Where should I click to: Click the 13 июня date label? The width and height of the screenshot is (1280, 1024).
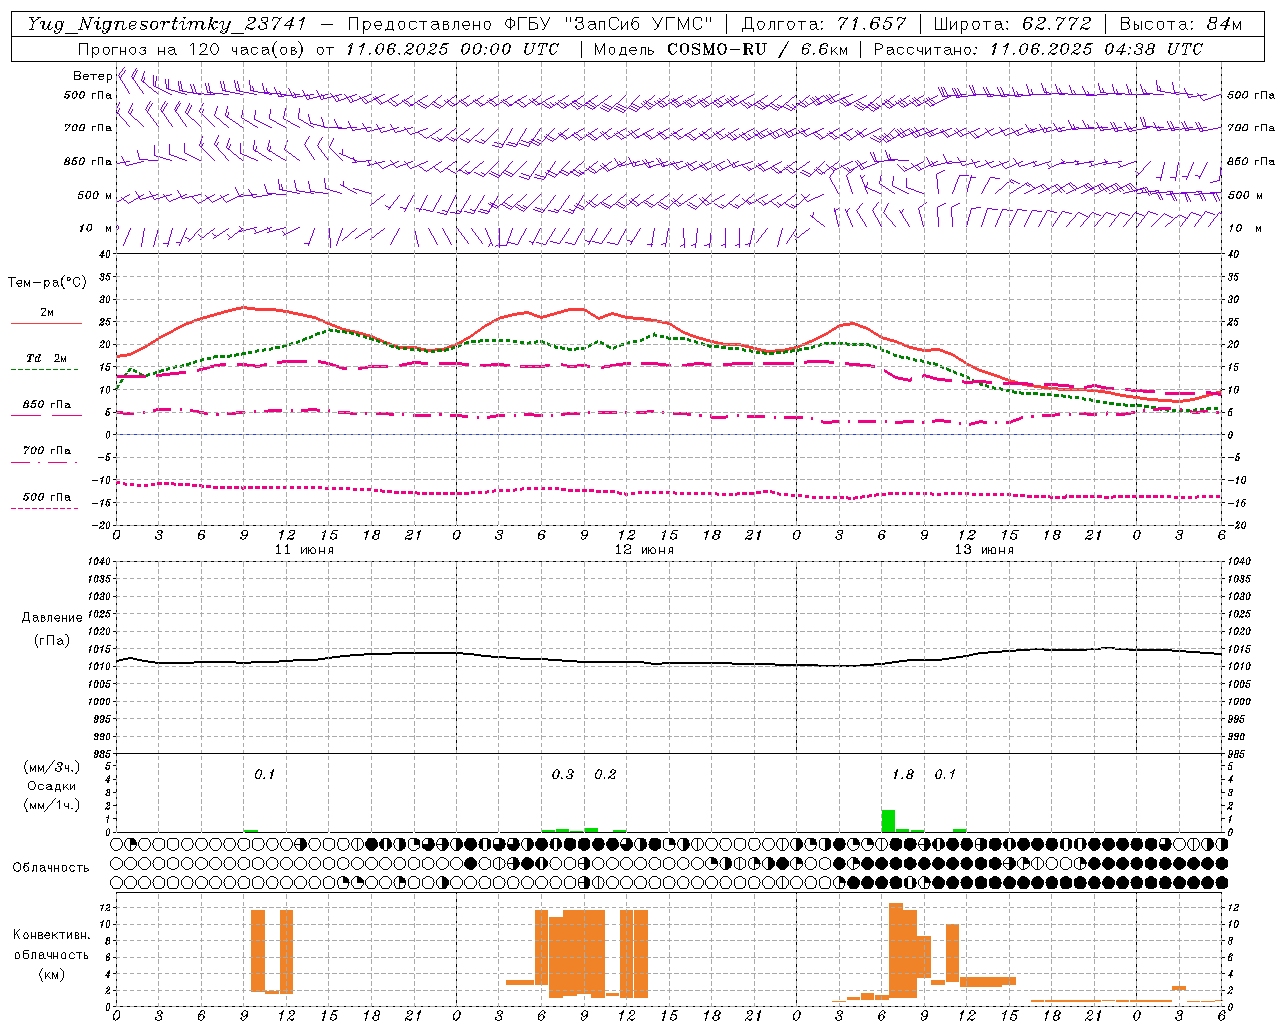click(984, 550)
